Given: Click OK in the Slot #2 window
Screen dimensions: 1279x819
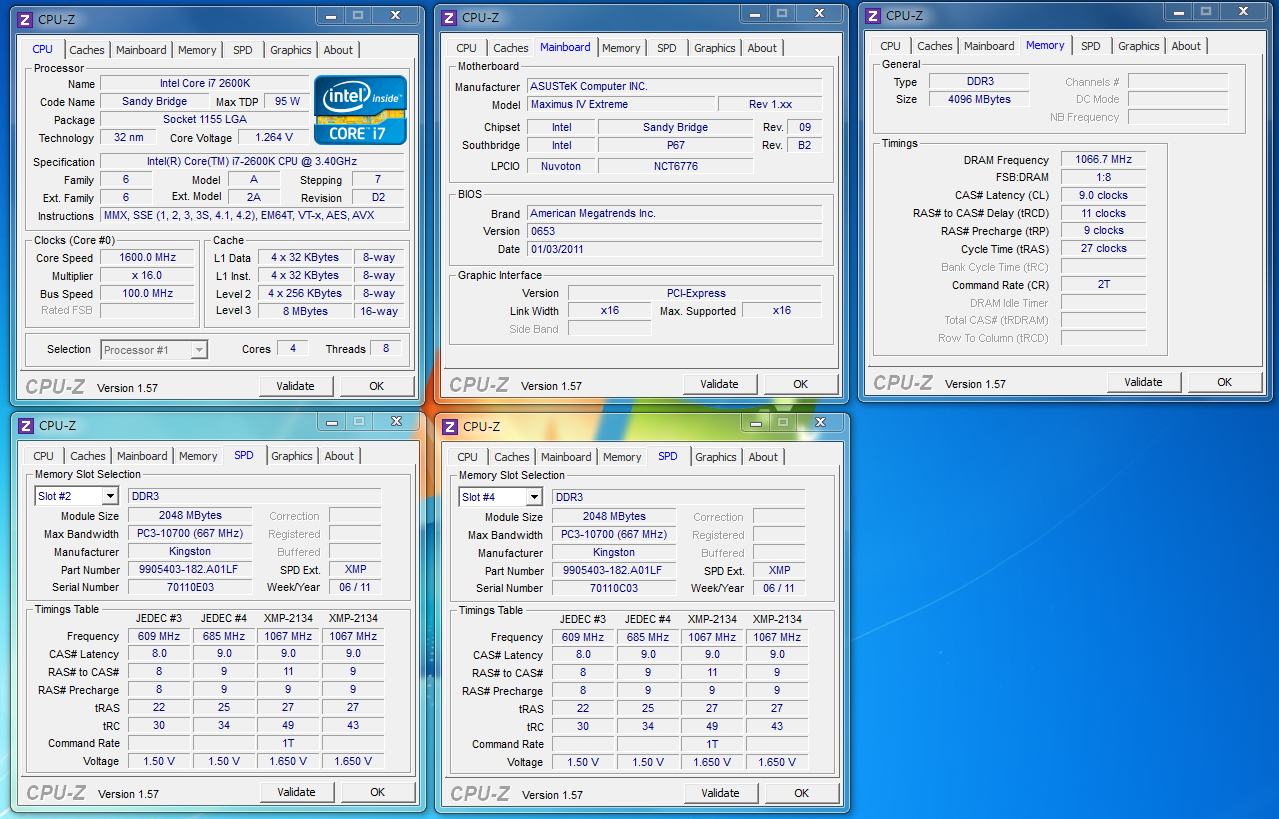Looking at the screenshot, I should [x=377, y=792].
